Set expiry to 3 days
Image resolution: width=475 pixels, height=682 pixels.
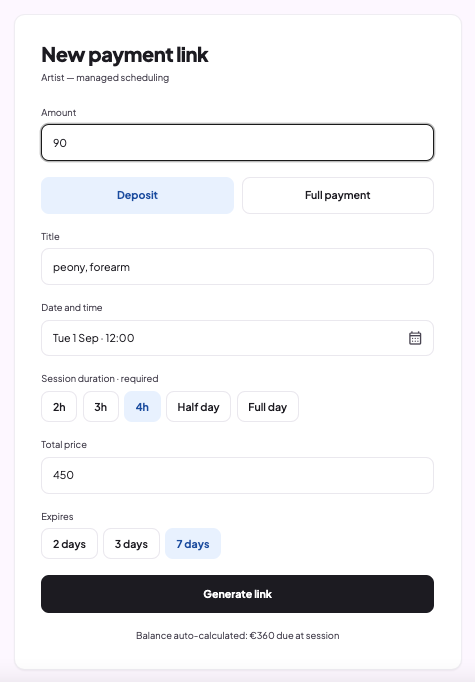click(x=131, y=544)
